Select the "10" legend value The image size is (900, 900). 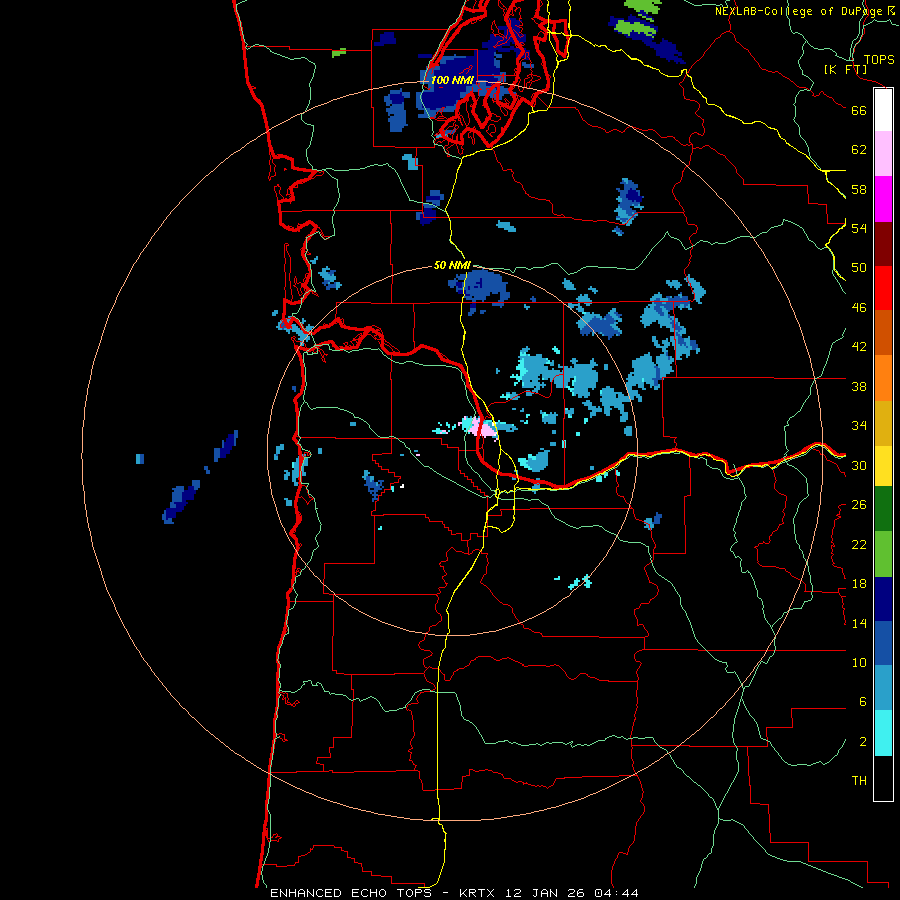pyautogui.click(x=859, y=662)
